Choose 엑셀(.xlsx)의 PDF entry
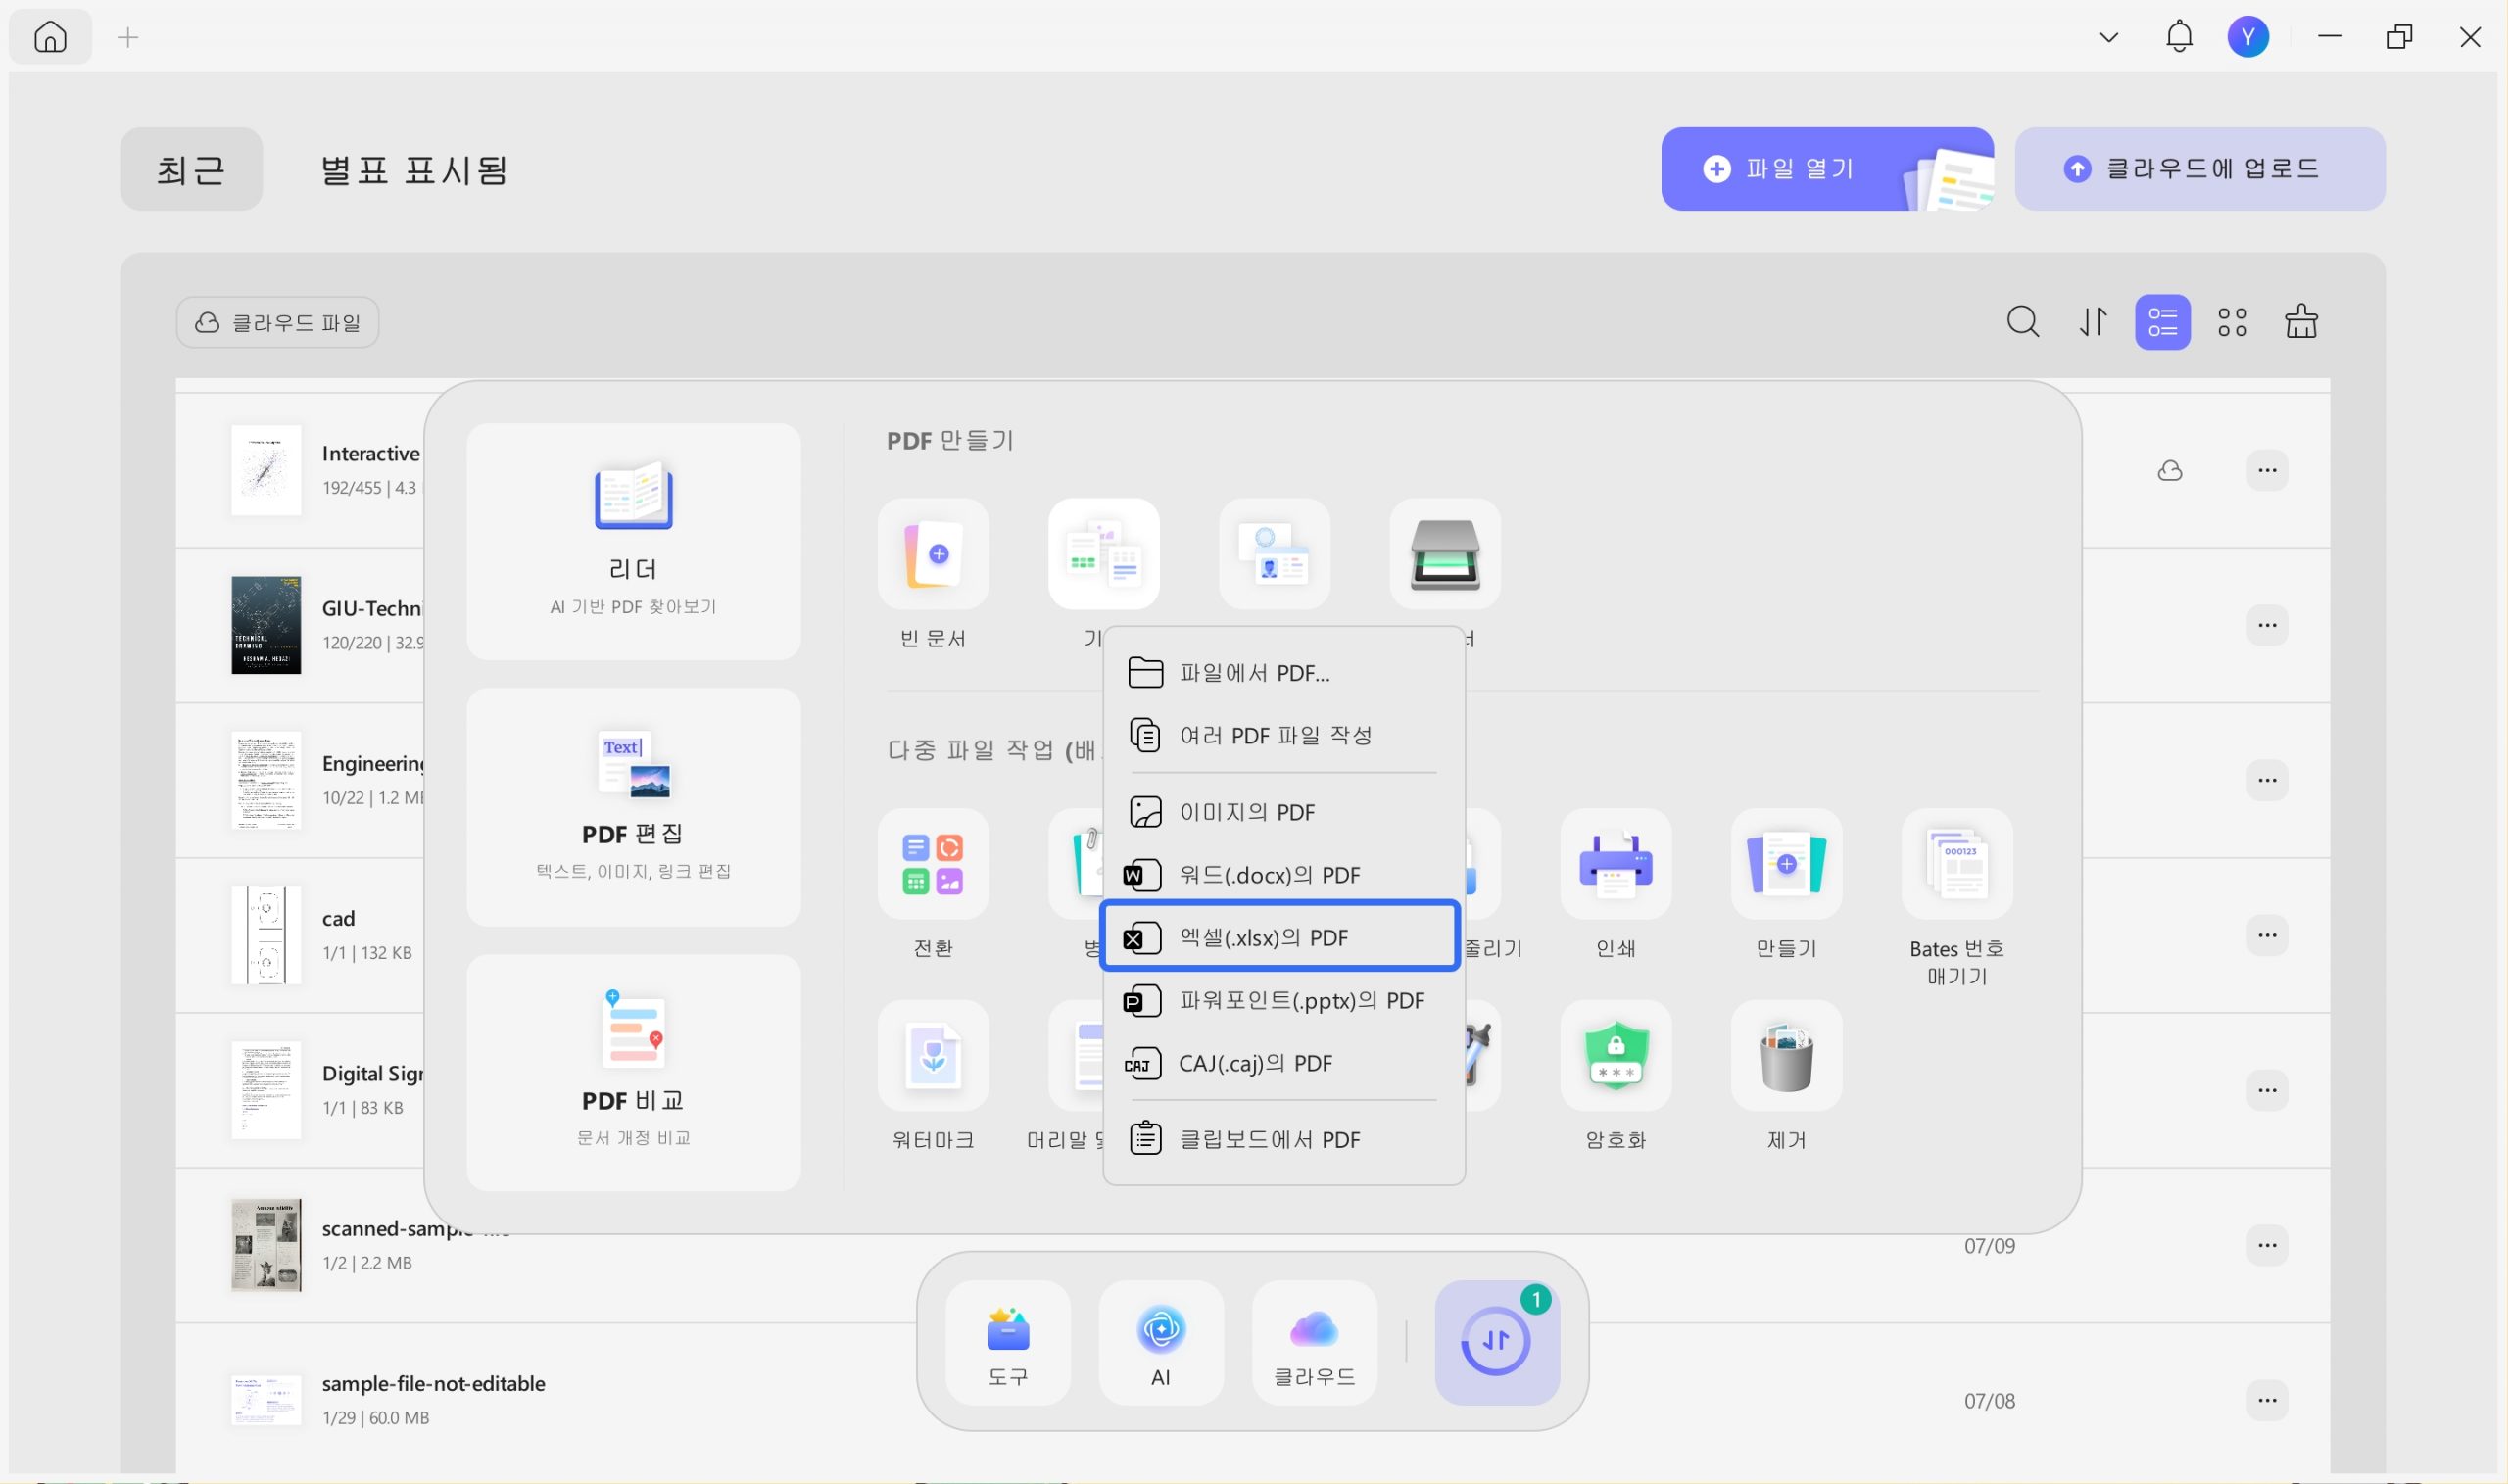The width and height of the screenshot is (2508, 1484). coord(1280,937)
